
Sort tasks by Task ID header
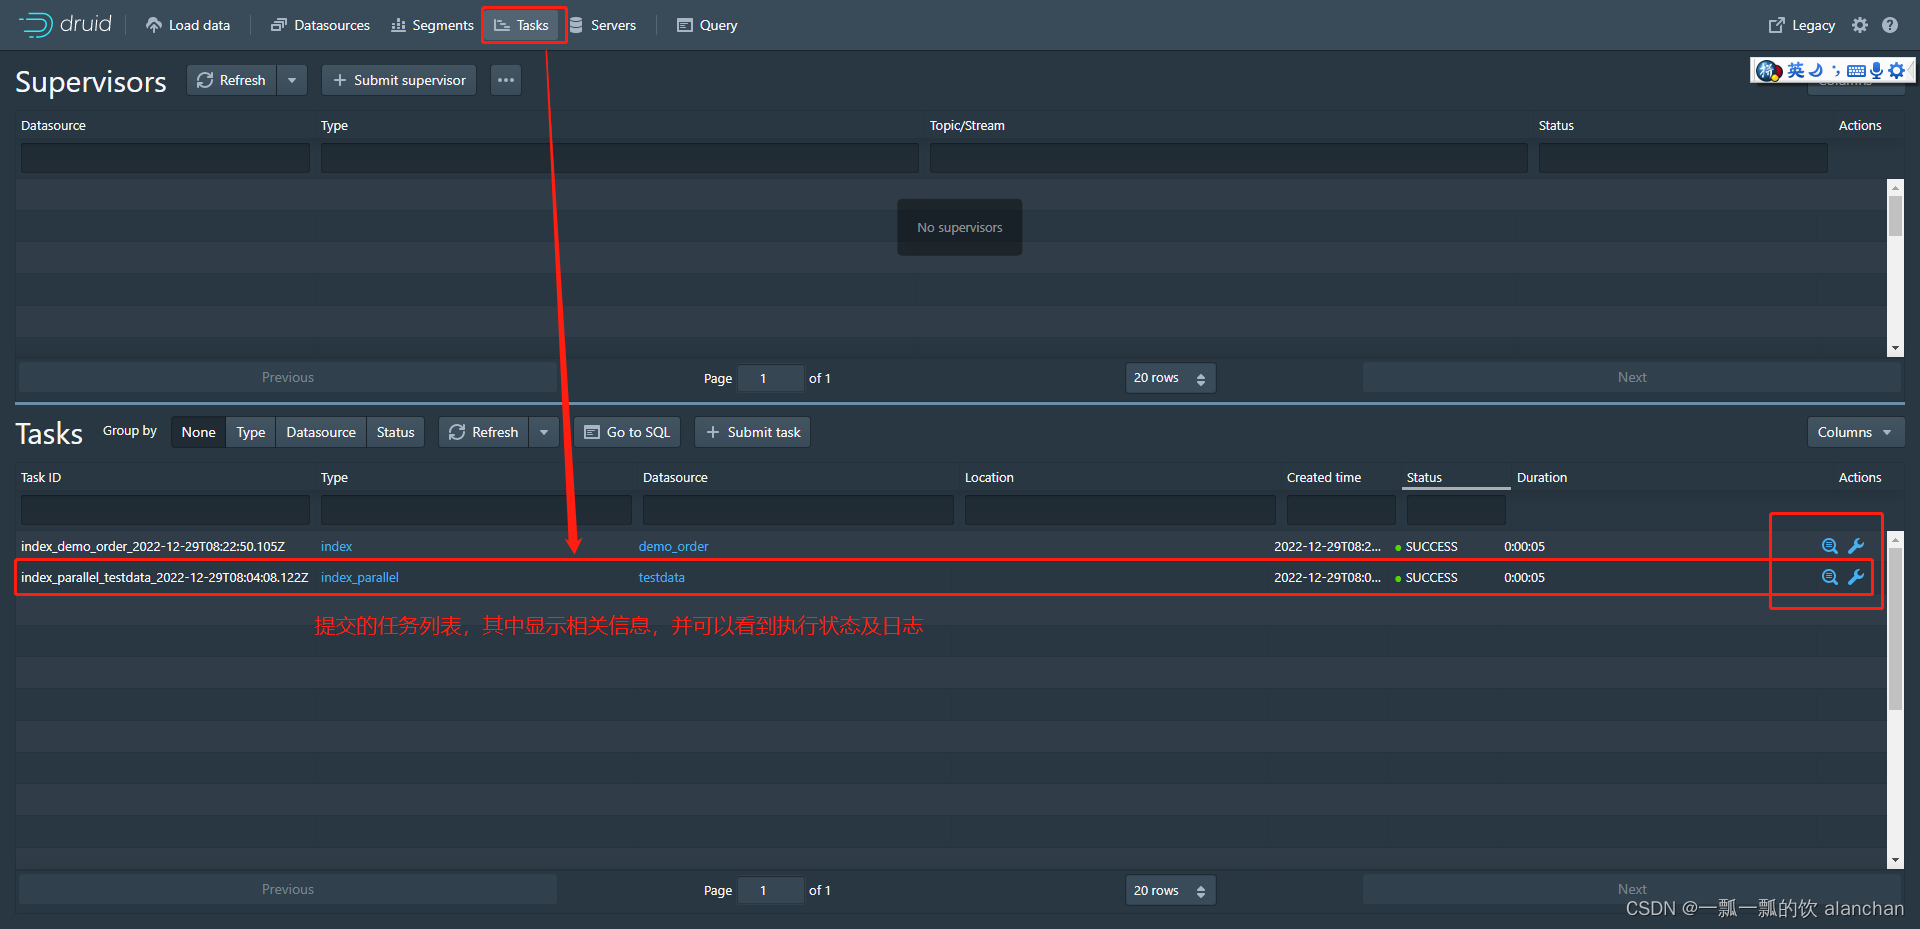coord(41,477)
